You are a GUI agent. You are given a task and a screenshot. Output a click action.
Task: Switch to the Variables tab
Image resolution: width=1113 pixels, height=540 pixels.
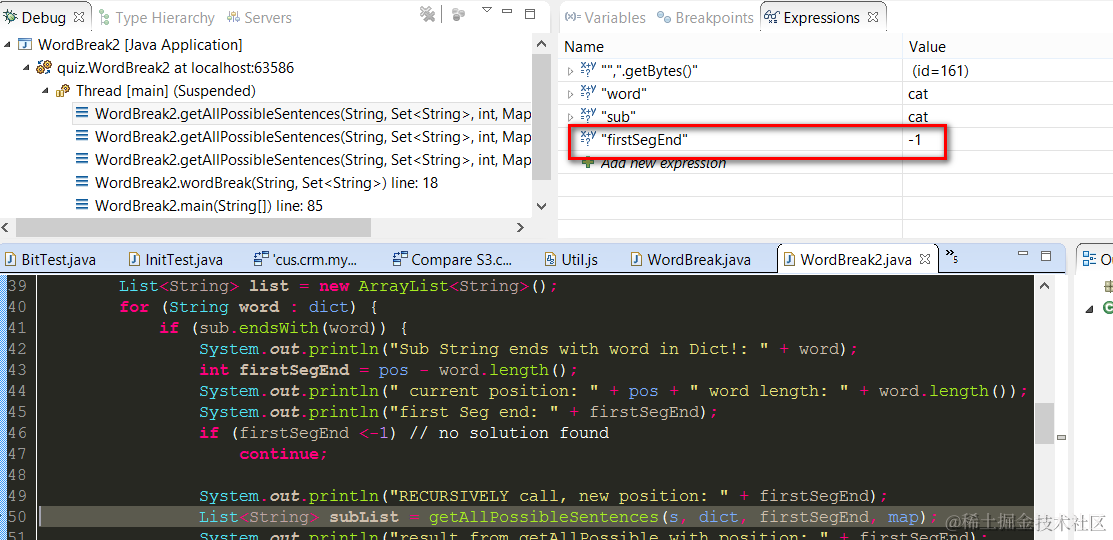click(x=606, y=18)
